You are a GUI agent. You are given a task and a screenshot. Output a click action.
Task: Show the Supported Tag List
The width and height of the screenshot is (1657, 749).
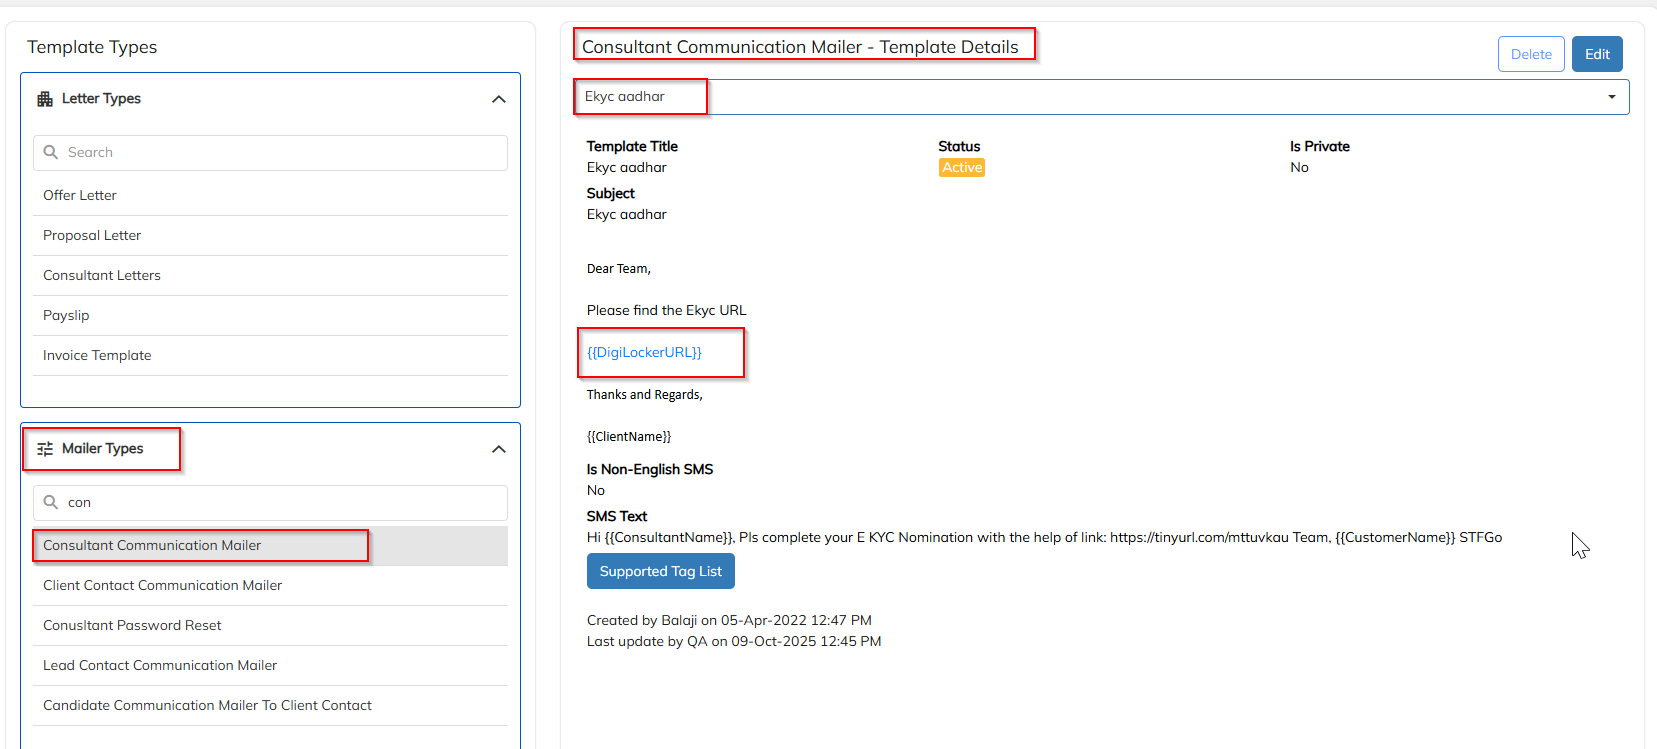click(661, 571)
